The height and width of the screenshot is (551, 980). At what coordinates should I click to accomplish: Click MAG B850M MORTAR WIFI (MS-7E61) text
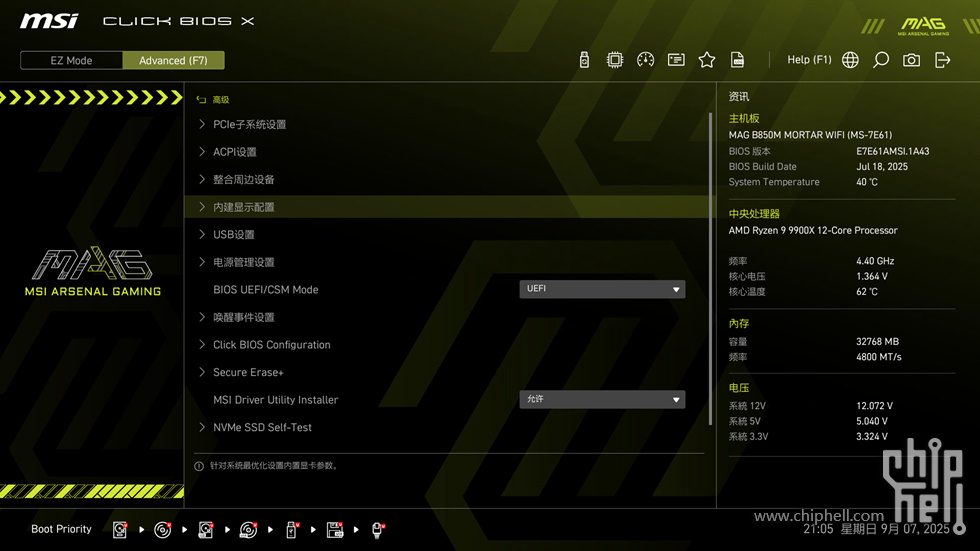coord(810,135)
